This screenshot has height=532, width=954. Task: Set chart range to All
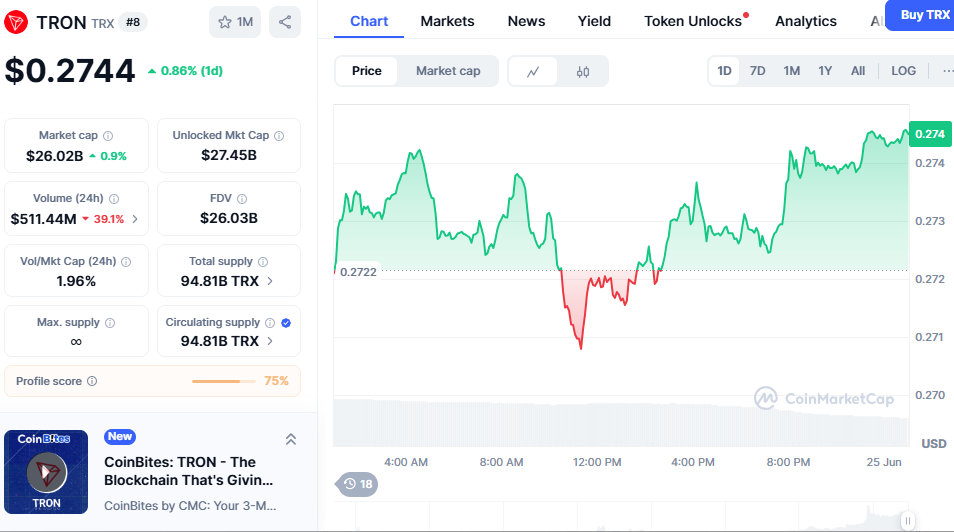[858, 71]
